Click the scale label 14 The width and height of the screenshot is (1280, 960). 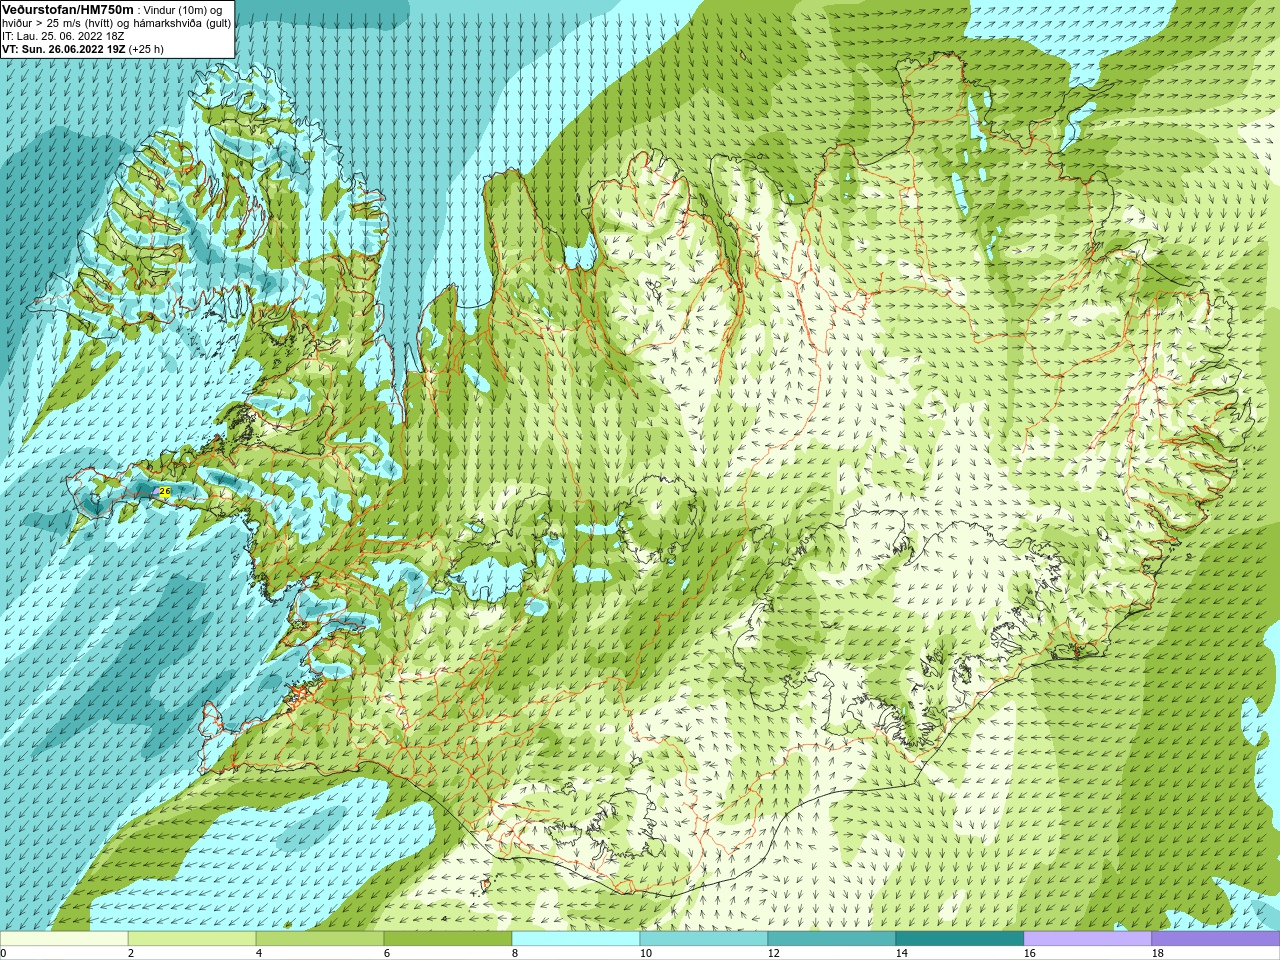point(901,953)
